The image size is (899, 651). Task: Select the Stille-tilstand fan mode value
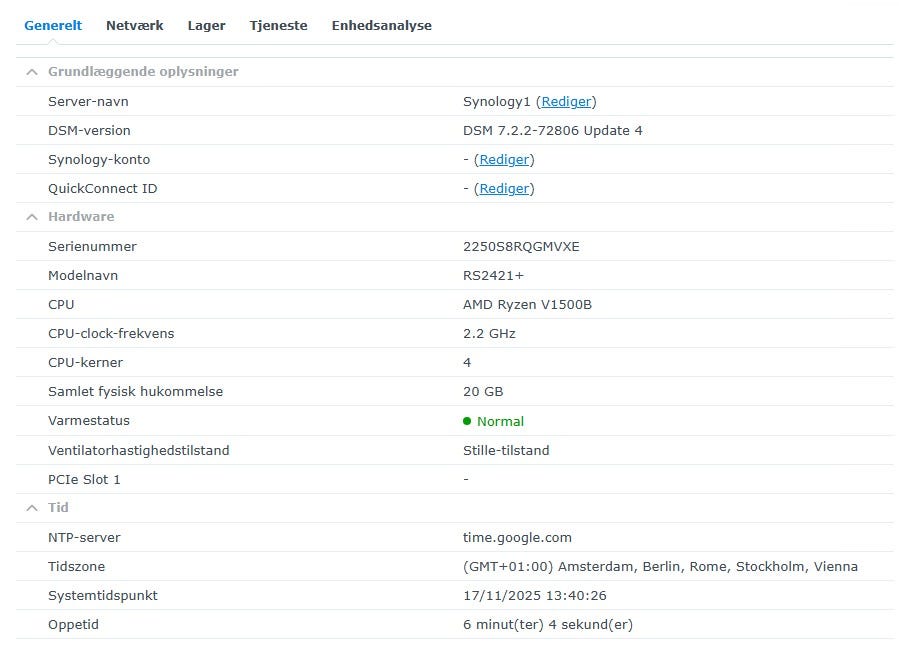[506, 450]
